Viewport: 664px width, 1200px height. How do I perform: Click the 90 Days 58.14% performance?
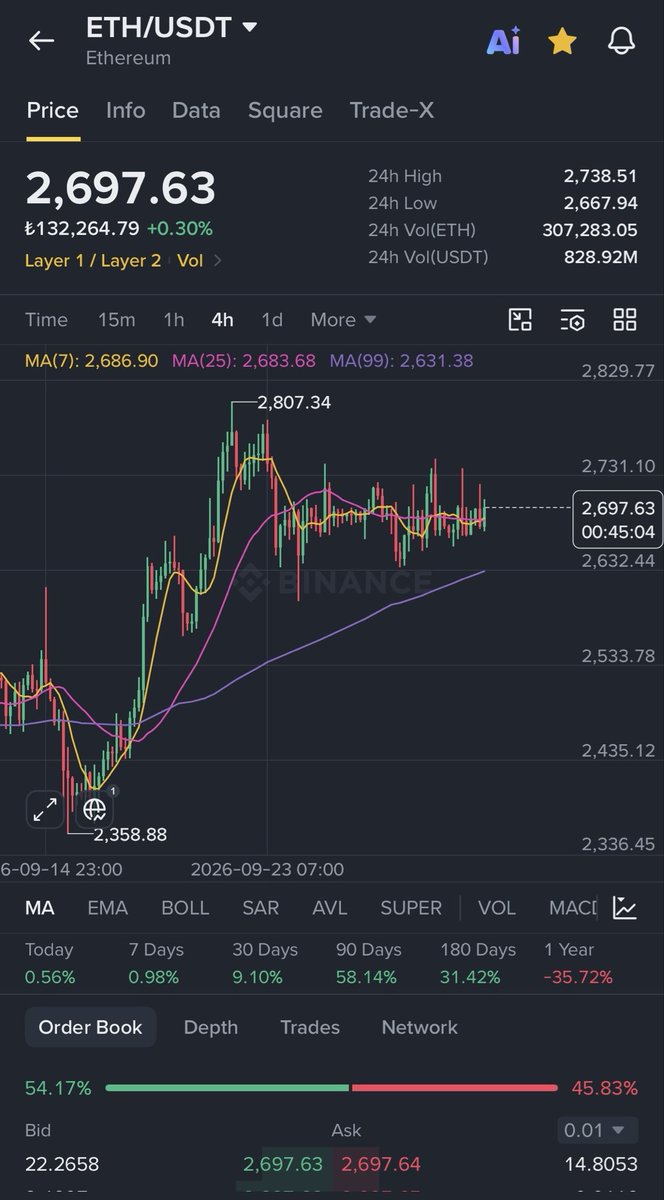coord(368,964)
